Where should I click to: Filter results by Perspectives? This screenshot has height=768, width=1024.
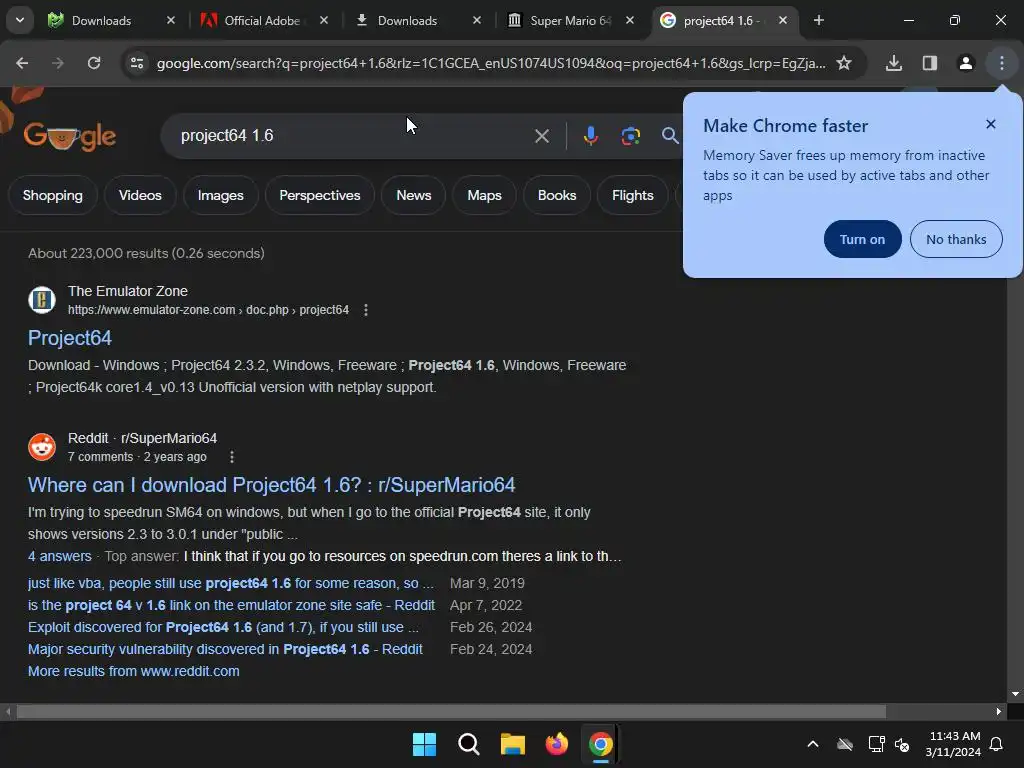point(319,195)
